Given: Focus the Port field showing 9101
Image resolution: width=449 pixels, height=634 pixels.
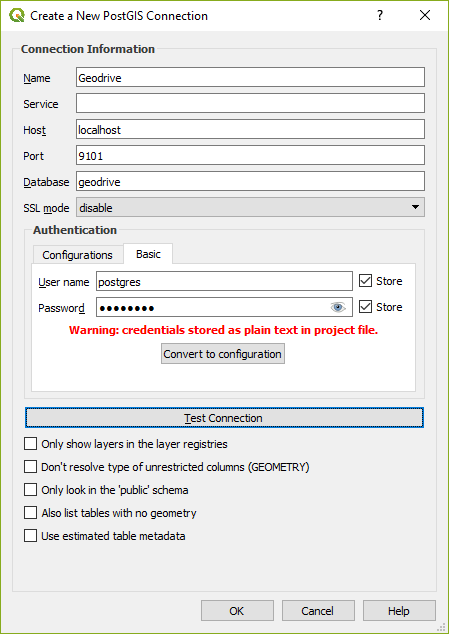Looking at the screenshot, I should 250,156.
